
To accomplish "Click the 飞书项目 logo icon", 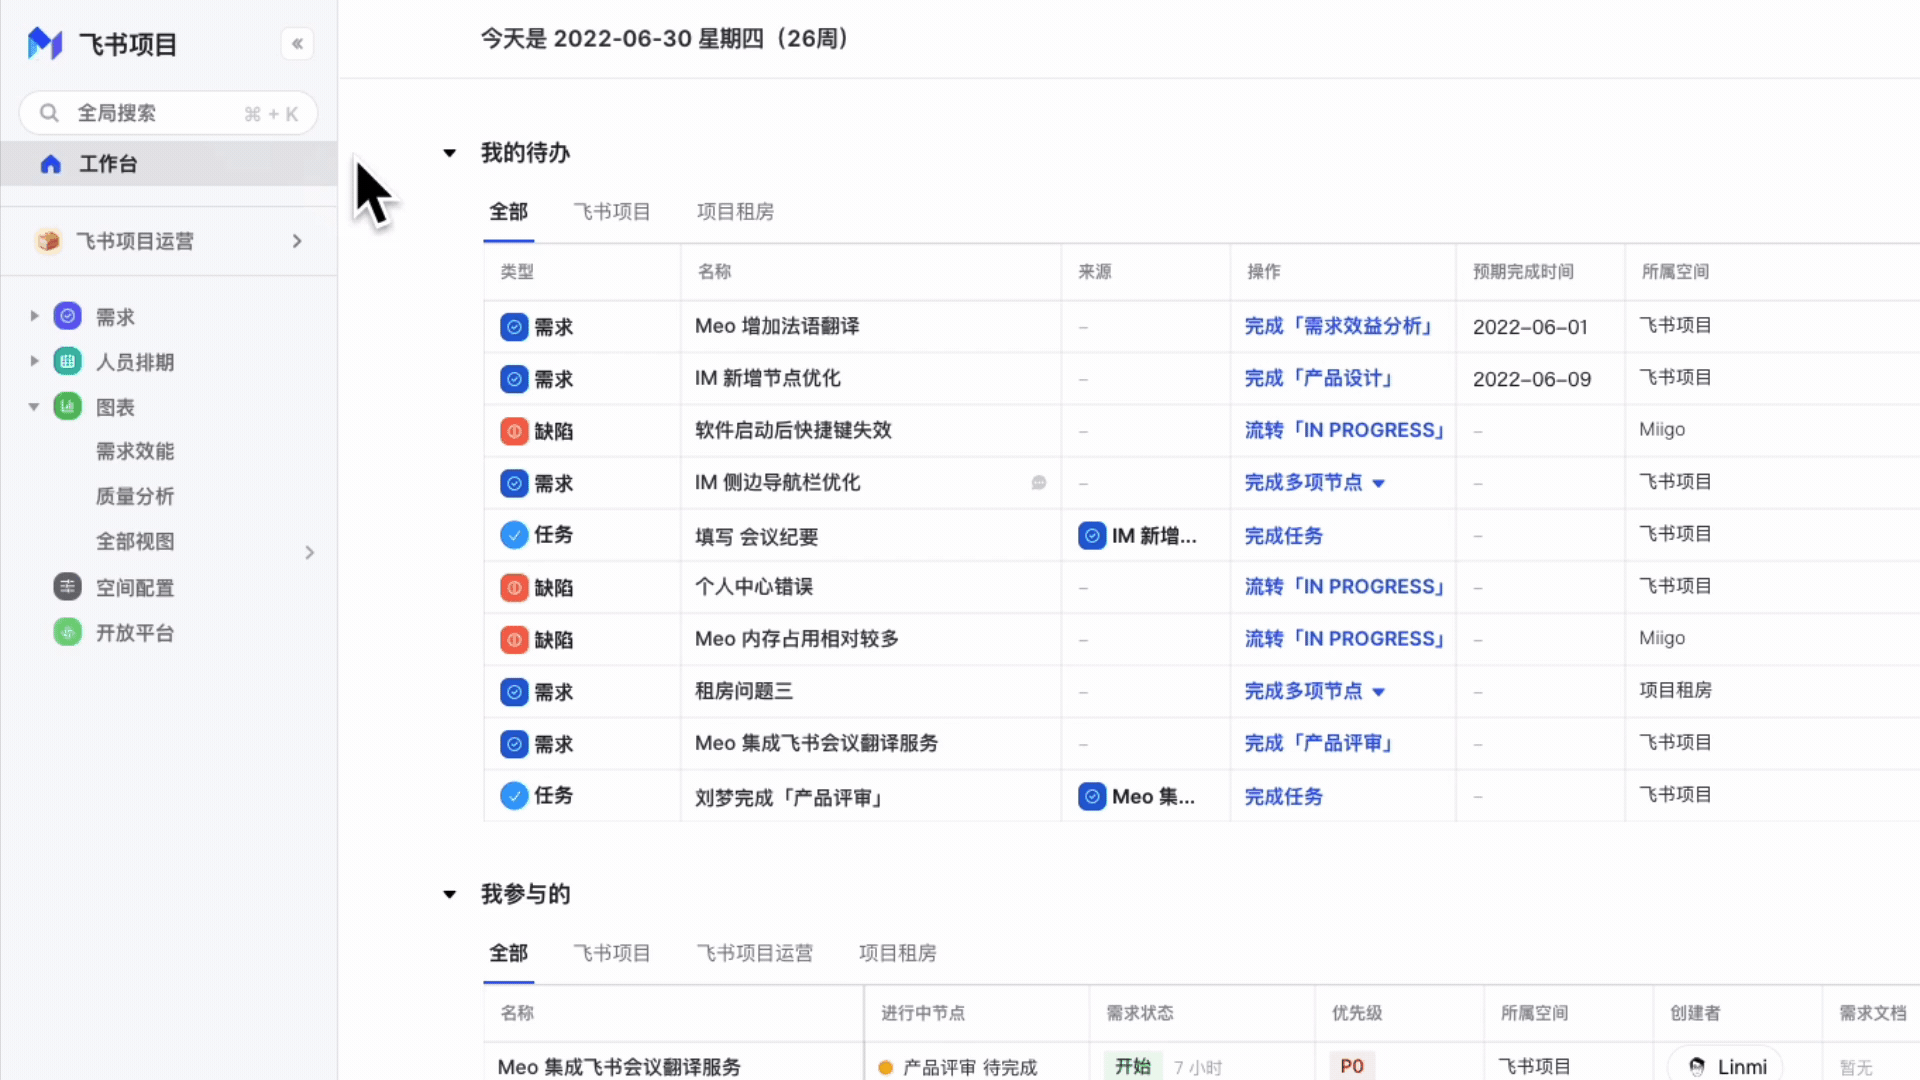I will click(x=45, y=44).
